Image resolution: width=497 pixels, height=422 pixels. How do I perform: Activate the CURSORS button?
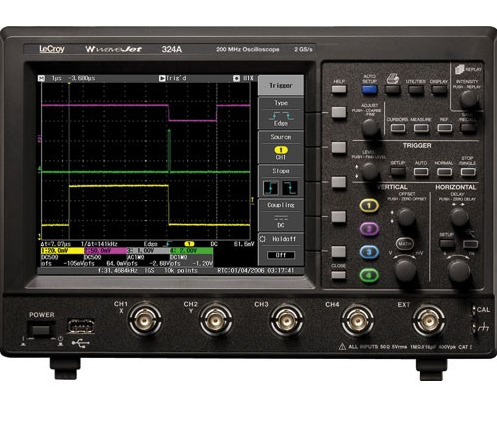point(398,128)
